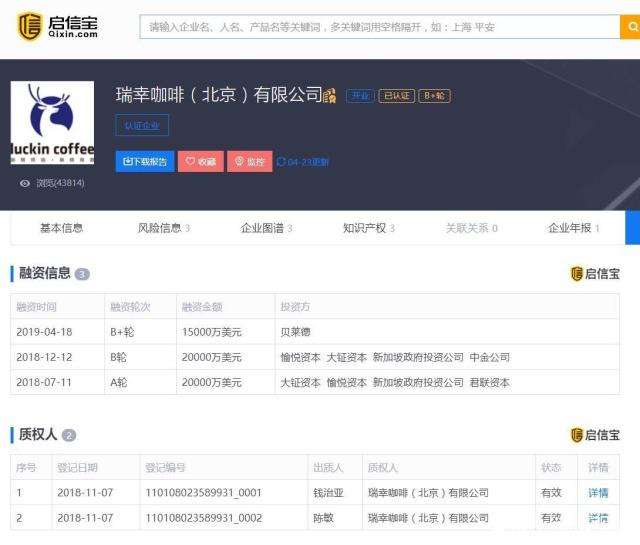
Task: Select registration number 110108023589931_0002
Action: pyautogui.click(x=204, y=518)
